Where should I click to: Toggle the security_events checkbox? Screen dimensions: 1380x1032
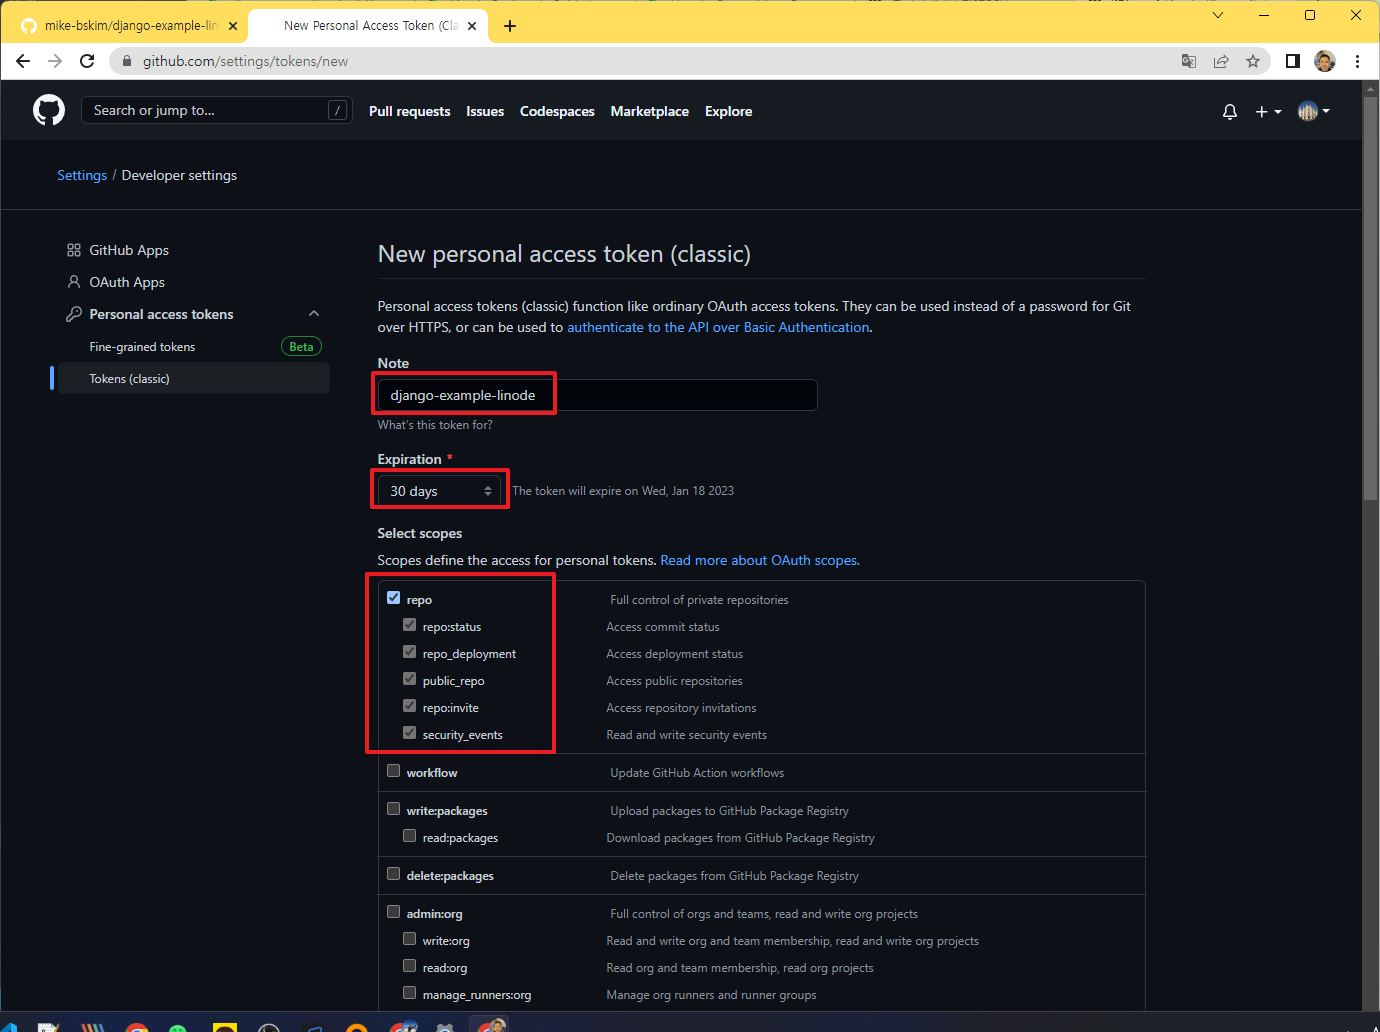click(409, 733)
